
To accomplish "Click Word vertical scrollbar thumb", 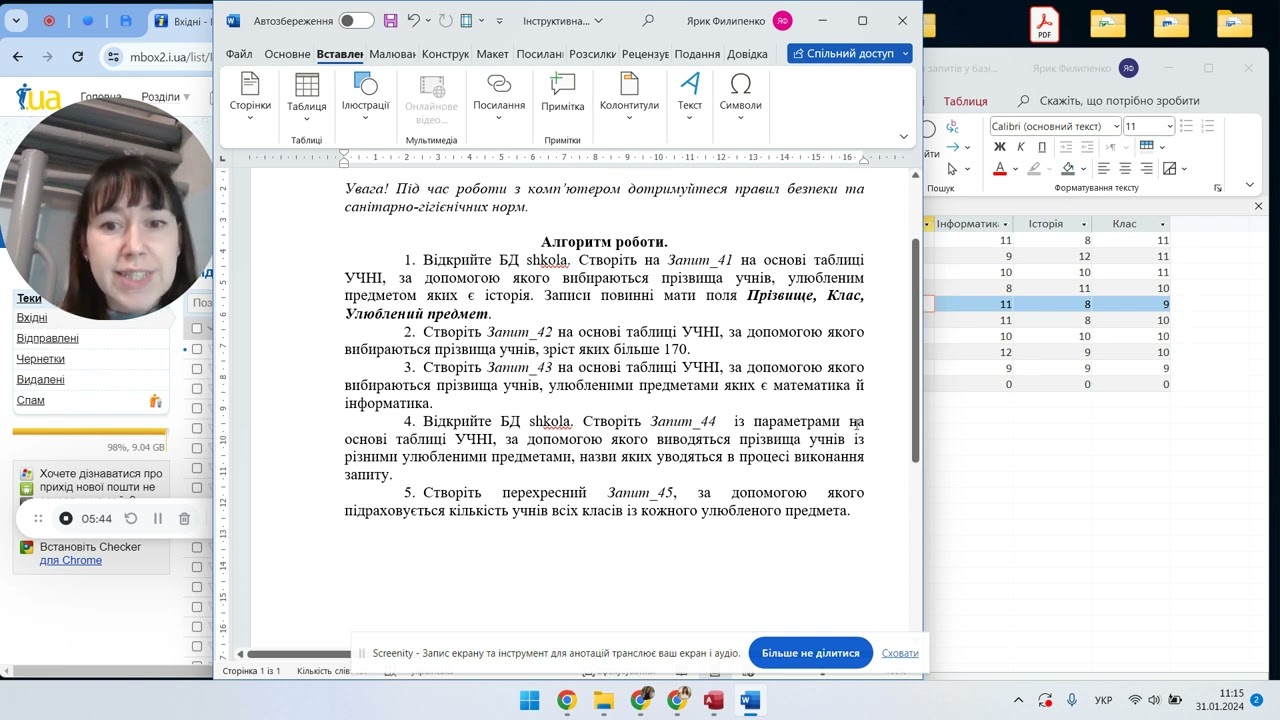I will point(915,350).
